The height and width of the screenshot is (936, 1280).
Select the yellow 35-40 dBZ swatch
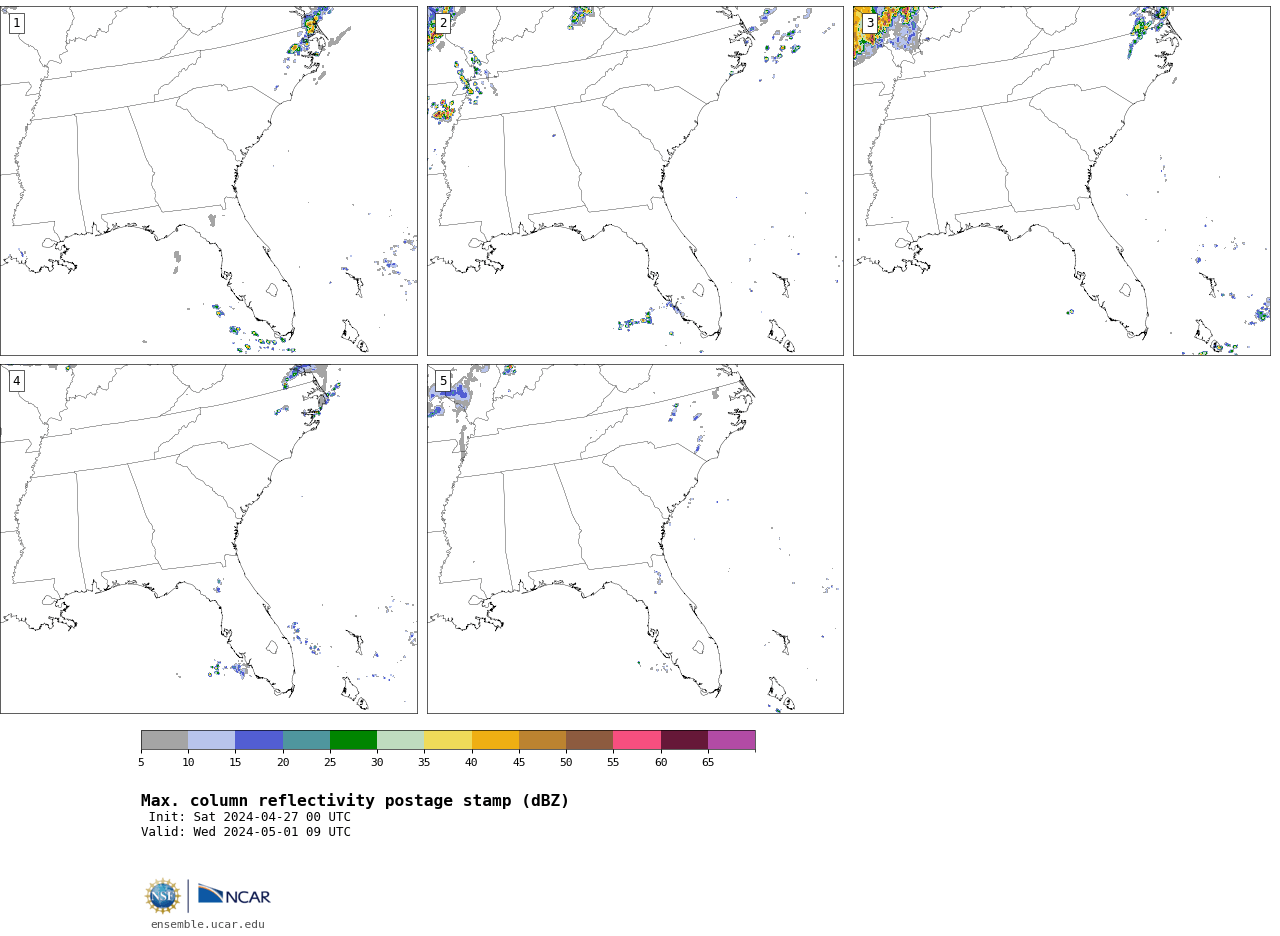(x=448, y=740)
